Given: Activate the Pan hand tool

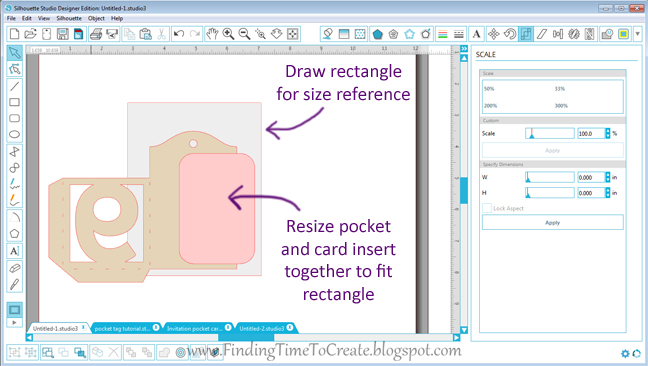Looking at the screenshot, I should click(x=212, y=34).
